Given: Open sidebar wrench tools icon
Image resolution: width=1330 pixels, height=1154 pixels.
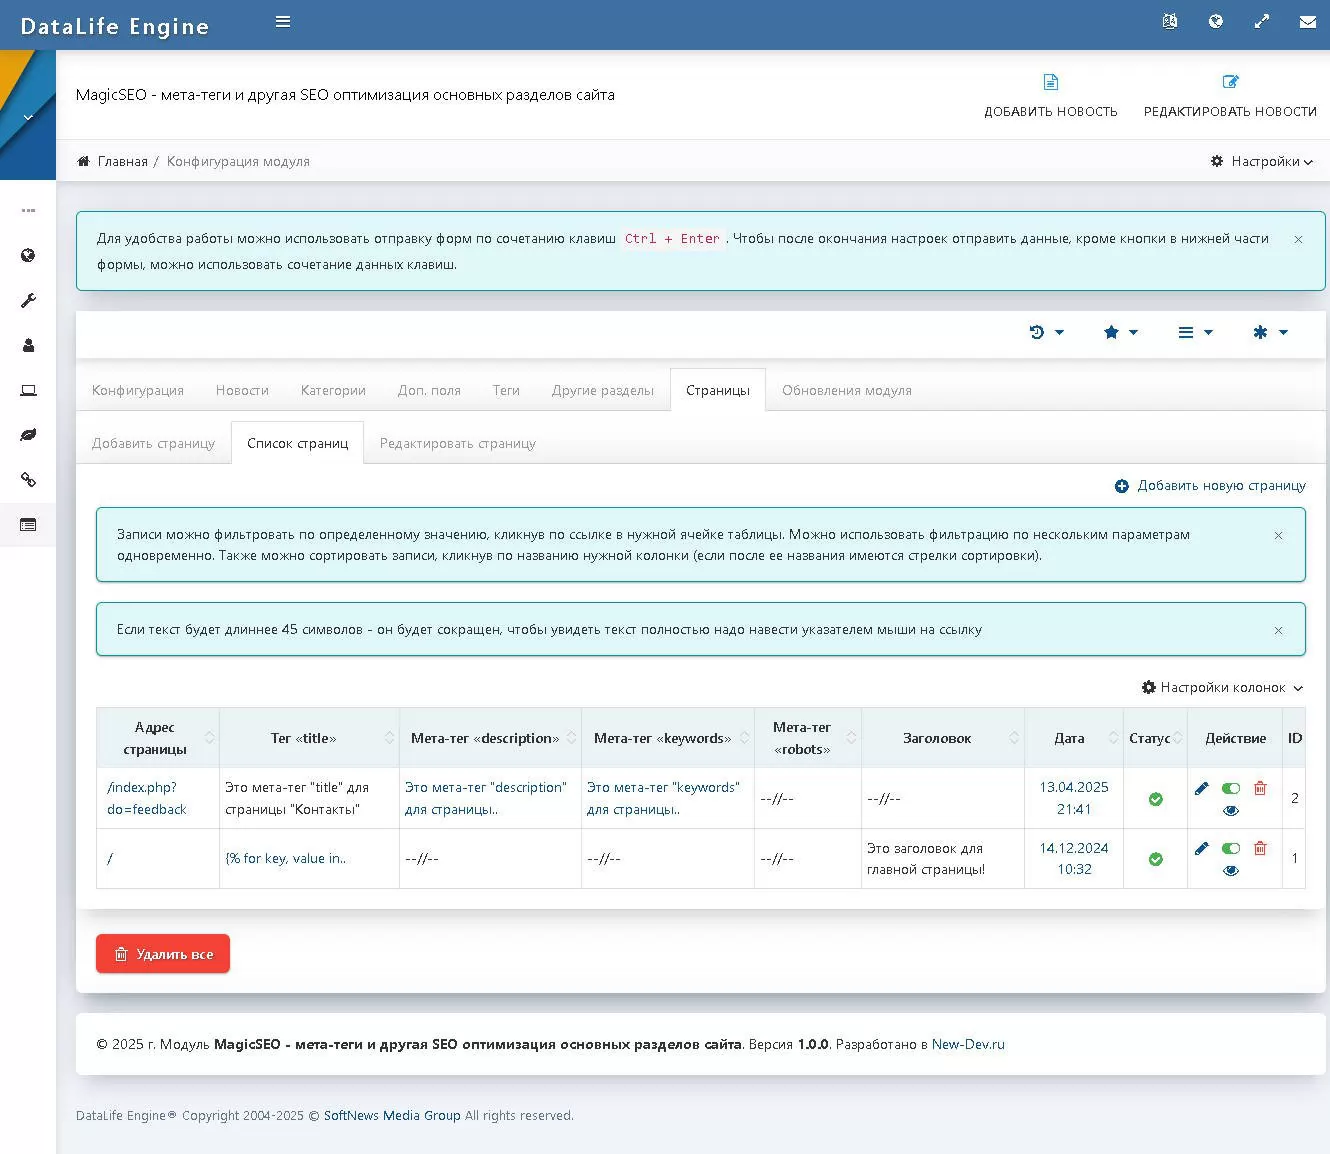Looking at the screenshot, I should 28,300.
